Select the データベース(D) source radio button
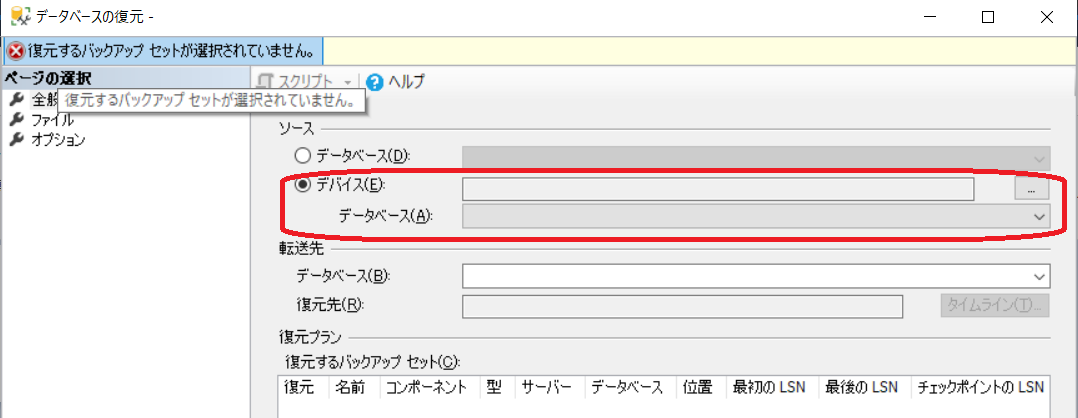 coord(302,156)
